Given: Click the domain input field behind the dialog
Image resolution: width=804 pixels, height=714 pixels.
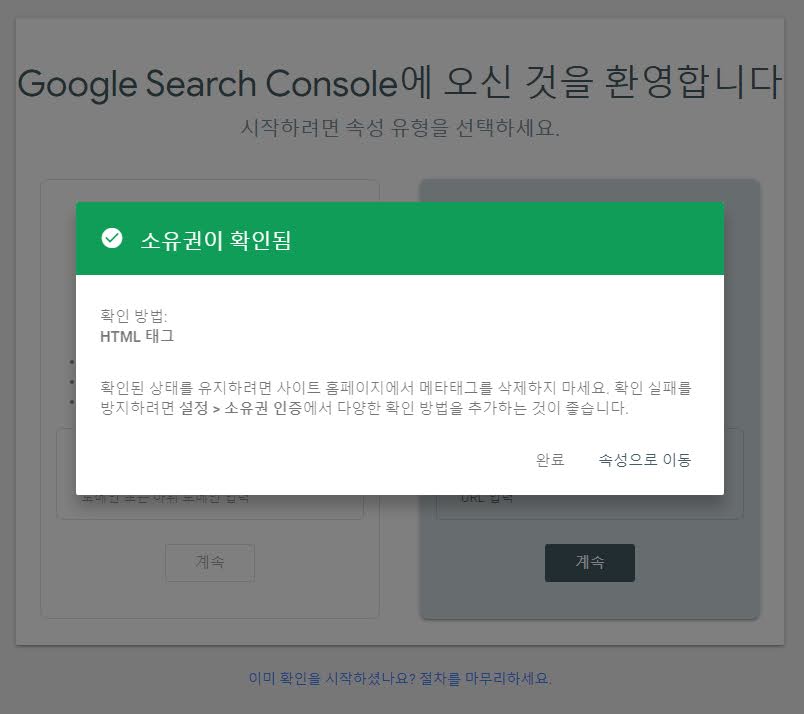Looking at the screenshot, I should tap(210, 507).
